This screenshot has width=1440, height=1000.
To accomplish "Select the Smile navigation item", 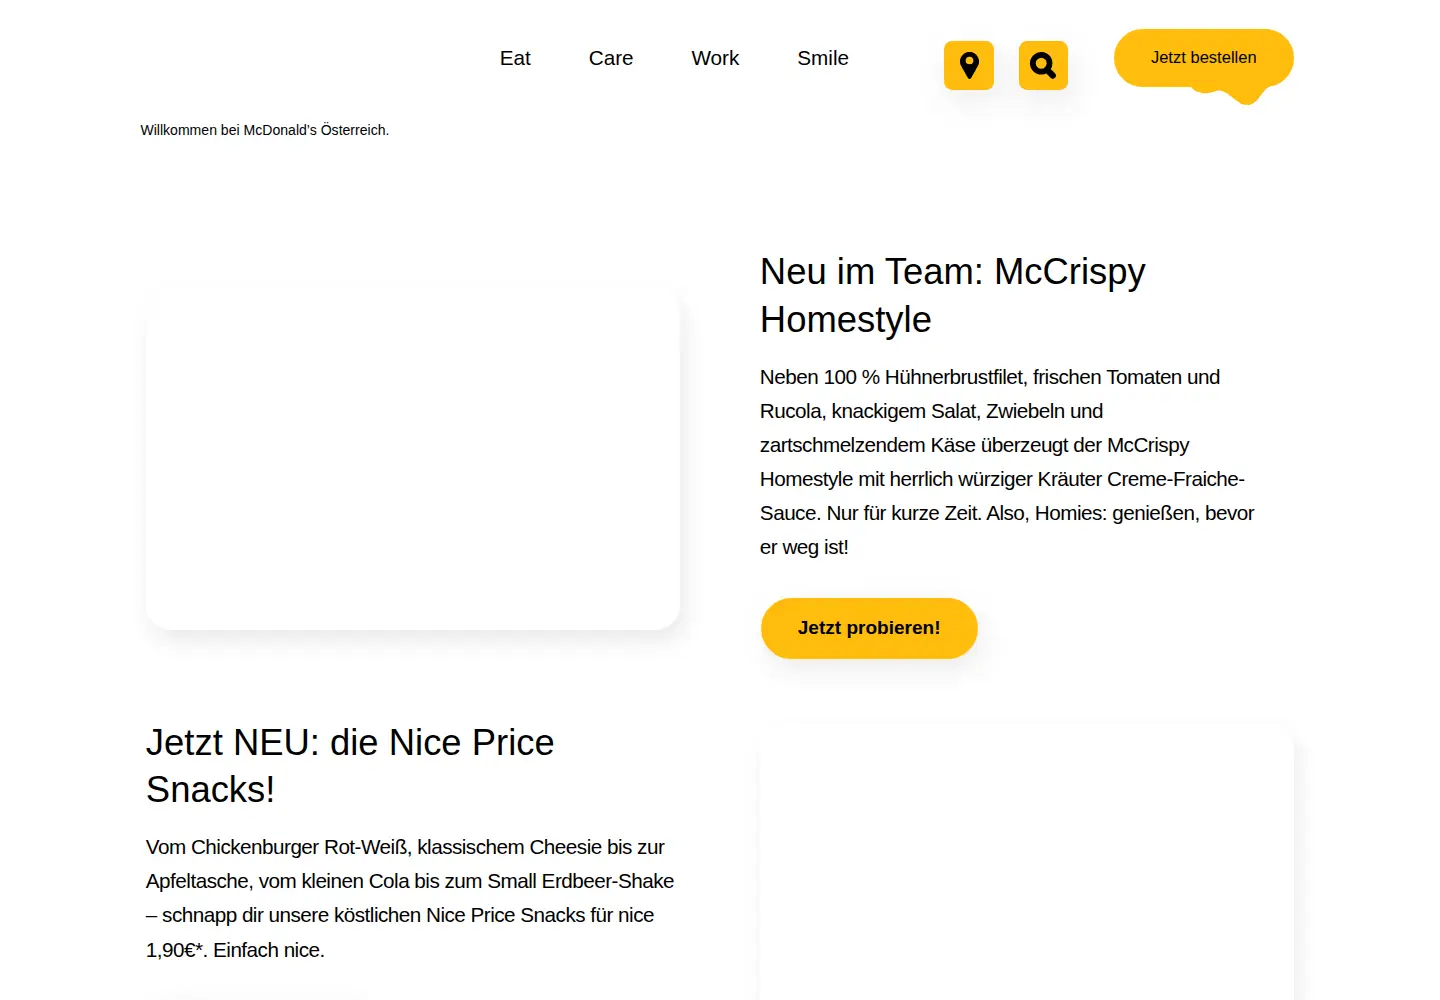I will tap(823, 58).
